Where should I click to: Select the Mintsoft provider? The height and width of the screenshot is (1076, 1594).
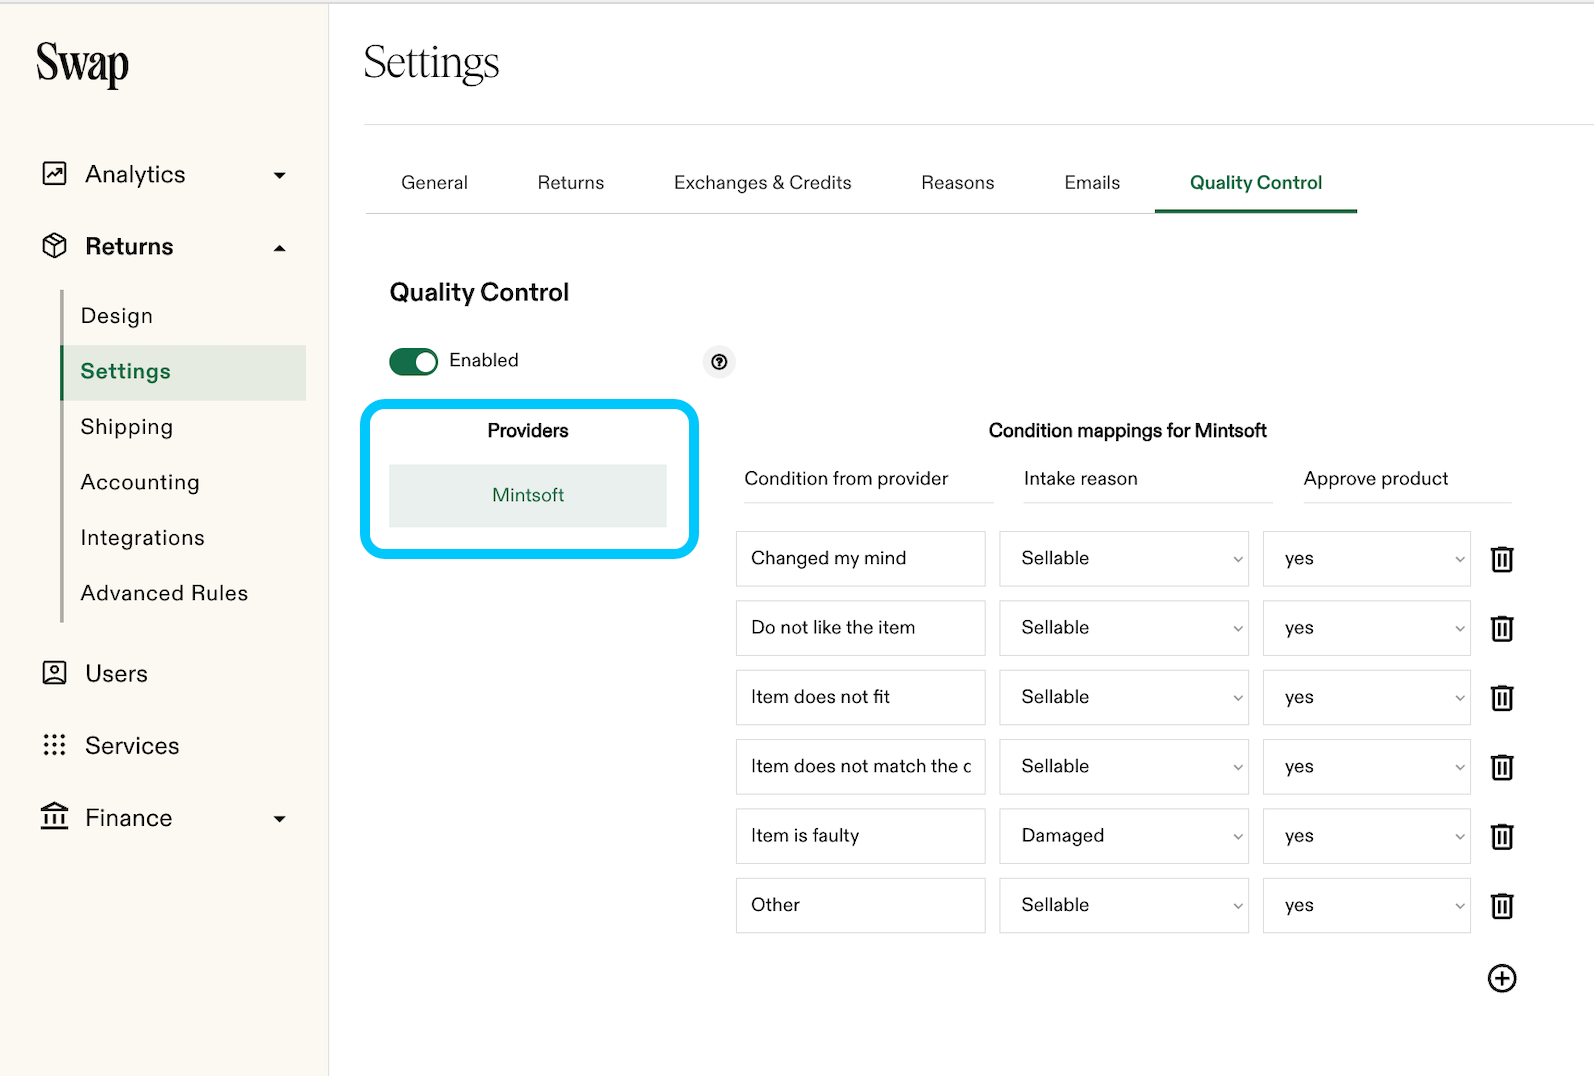528,495
